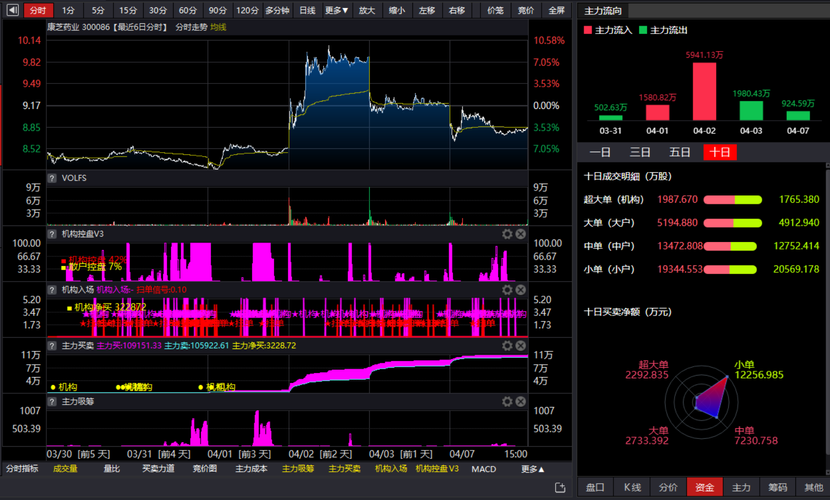Select 主力成本 indicator in bottom bar
This screenshot has height=500, width=830.
click(251, 469)
